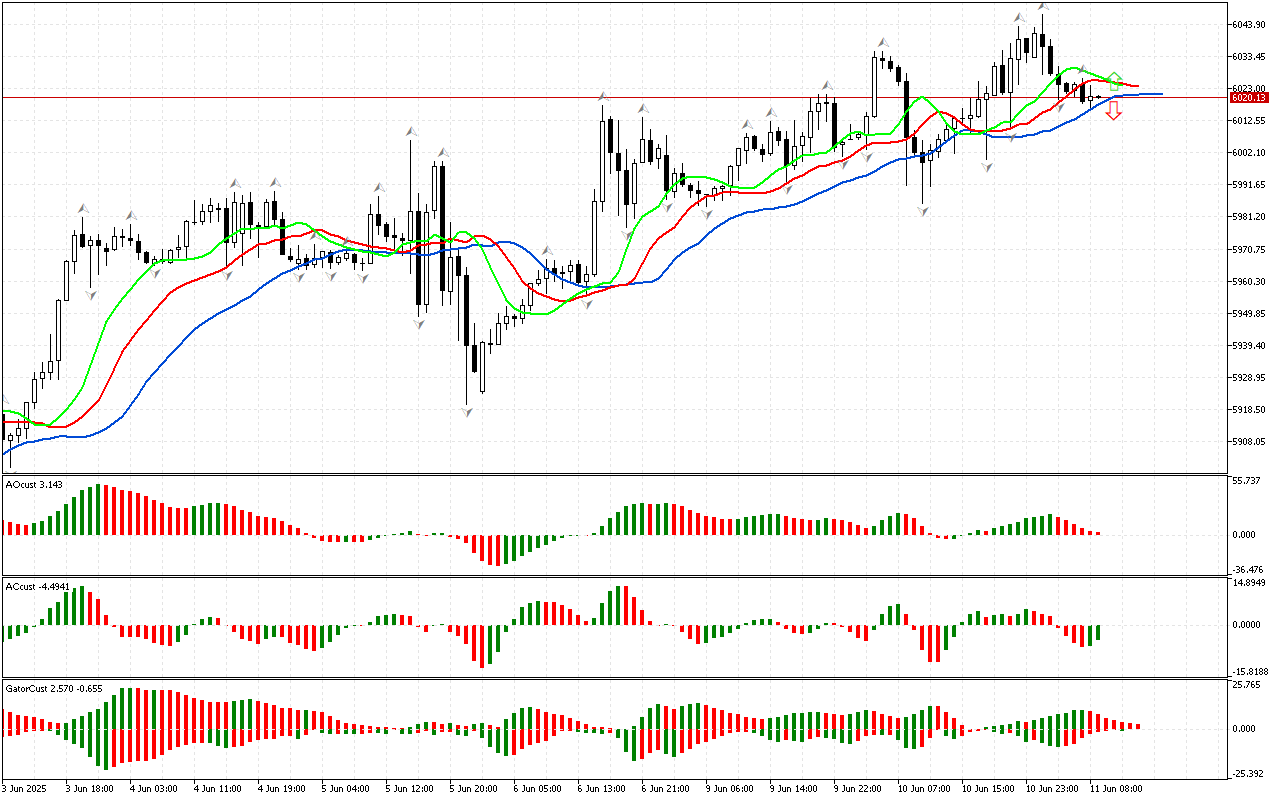Click the 6043.90 price scale label
The image size is (1280, 800).
click(1249, 24)
